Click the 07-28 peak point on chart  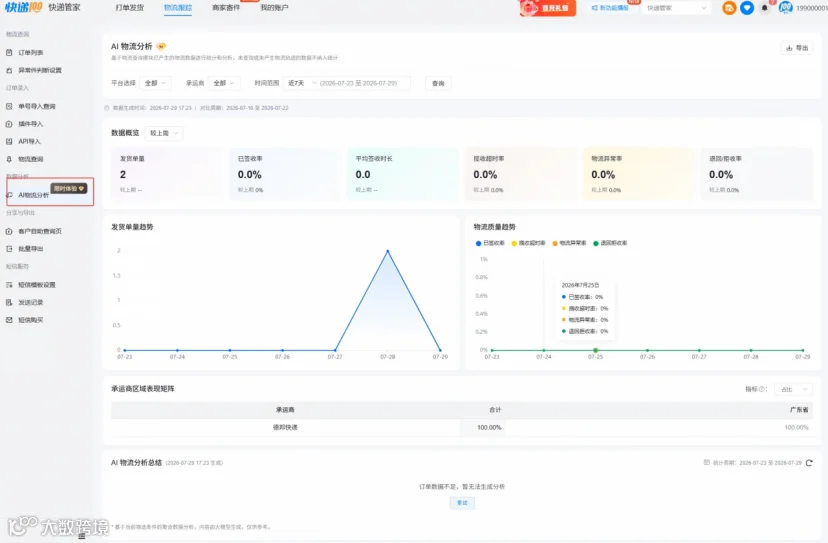coord(388,251)
